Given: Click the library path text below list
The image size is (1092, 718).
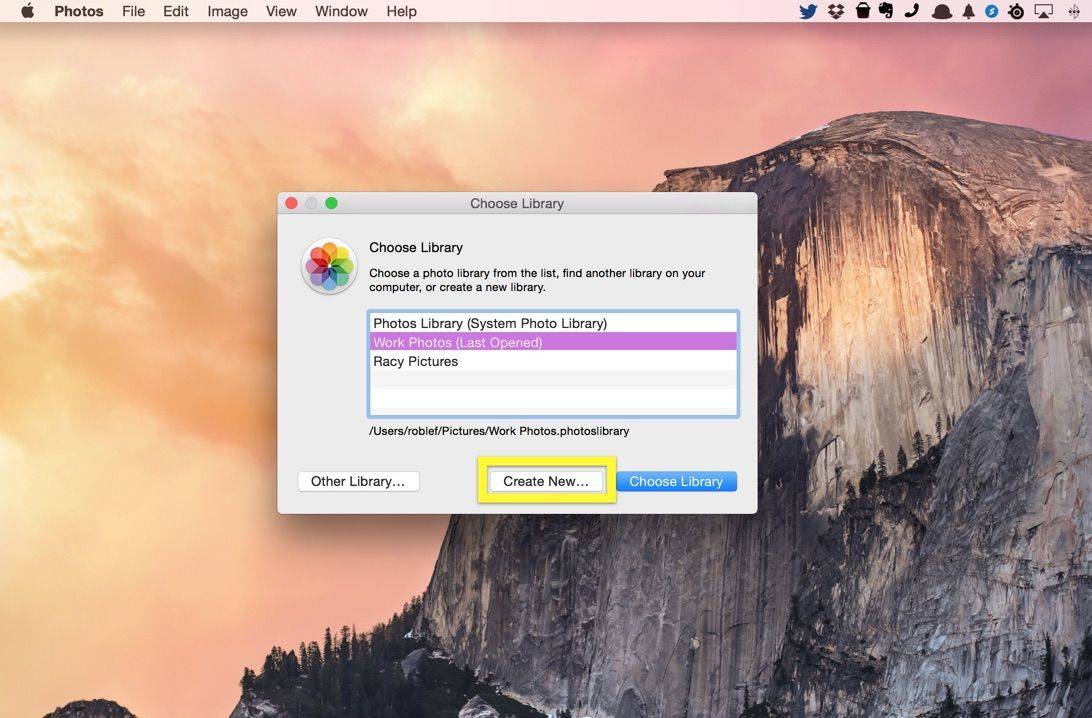Looking at the screenshot, I should point(499,431).
